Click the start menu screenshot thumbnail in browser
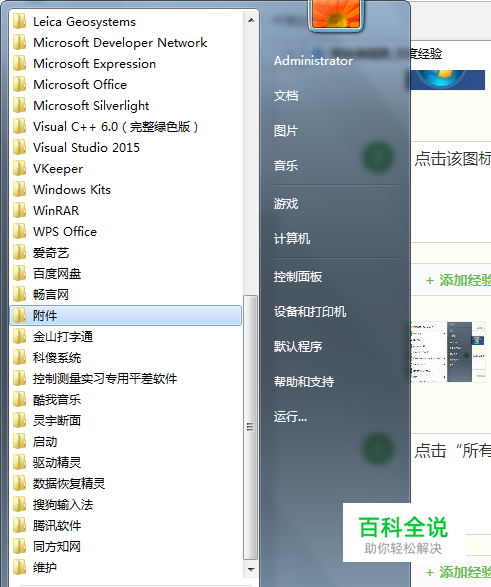 (x=448, y=352)
